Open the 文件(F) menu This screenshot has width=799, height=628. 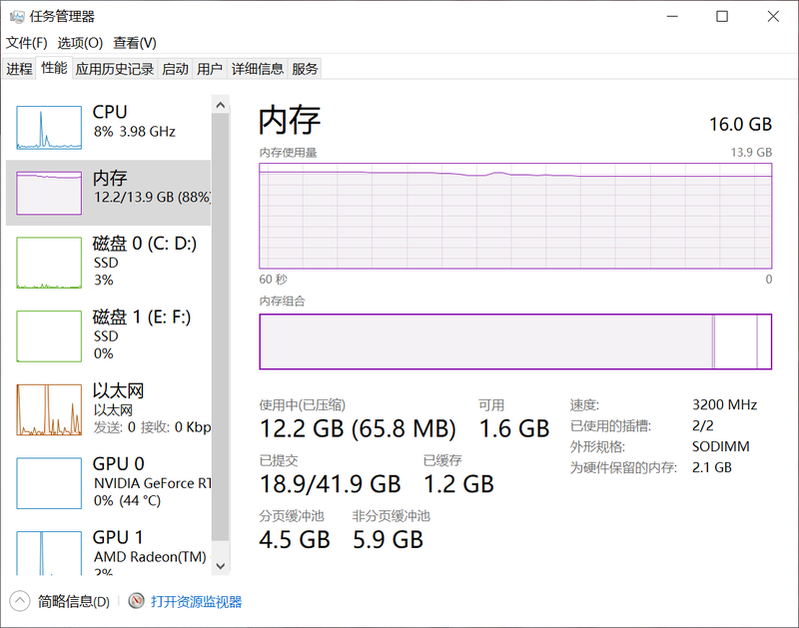27,43
